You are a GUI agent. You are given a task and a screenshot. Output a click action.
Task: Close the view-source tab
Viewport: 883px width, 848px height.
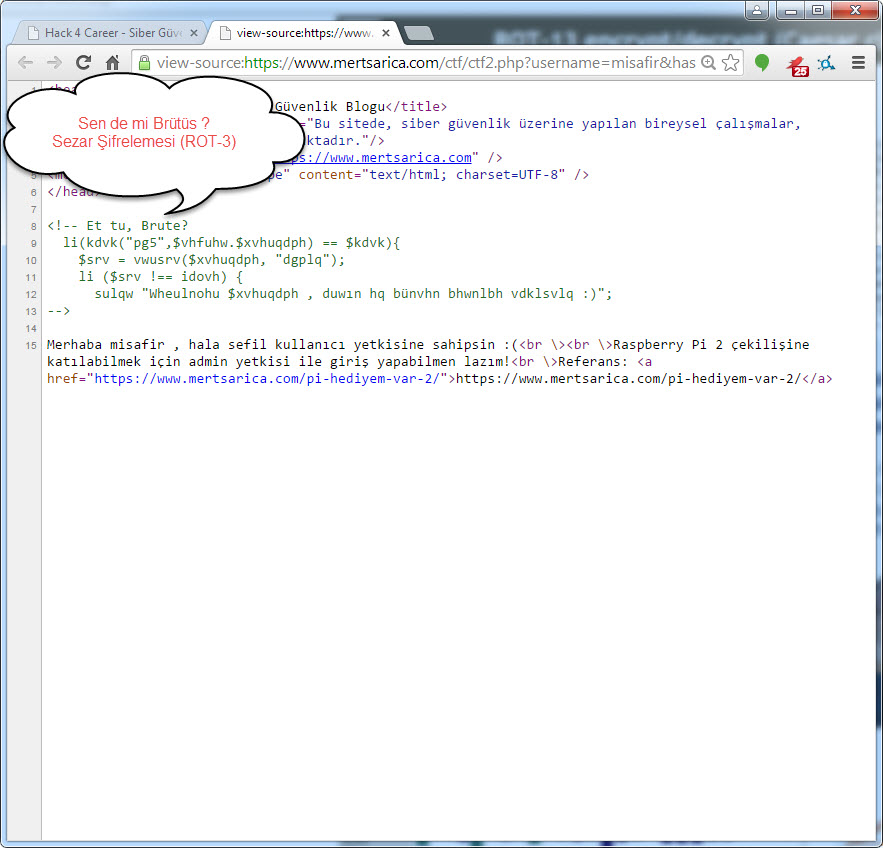[x=386, y=33]
